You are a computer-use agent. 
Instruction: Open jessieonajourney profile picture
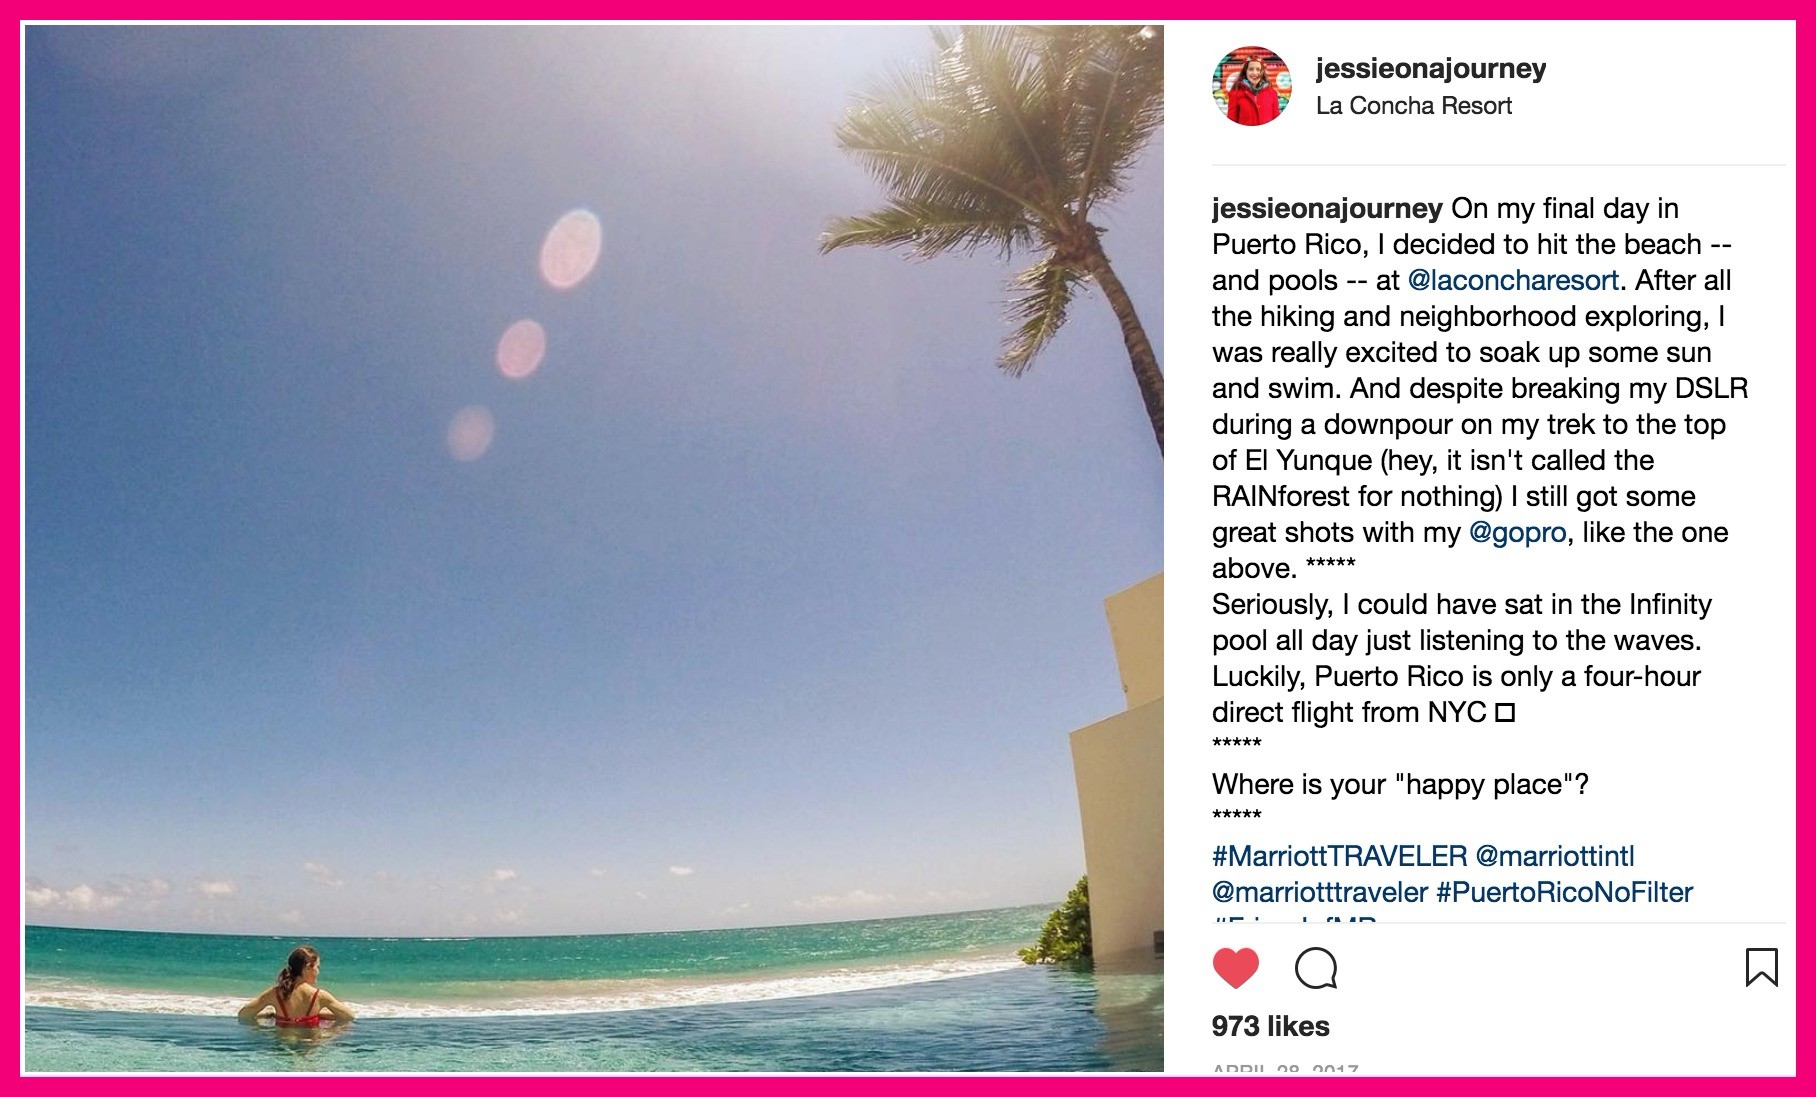(1251, 86)
